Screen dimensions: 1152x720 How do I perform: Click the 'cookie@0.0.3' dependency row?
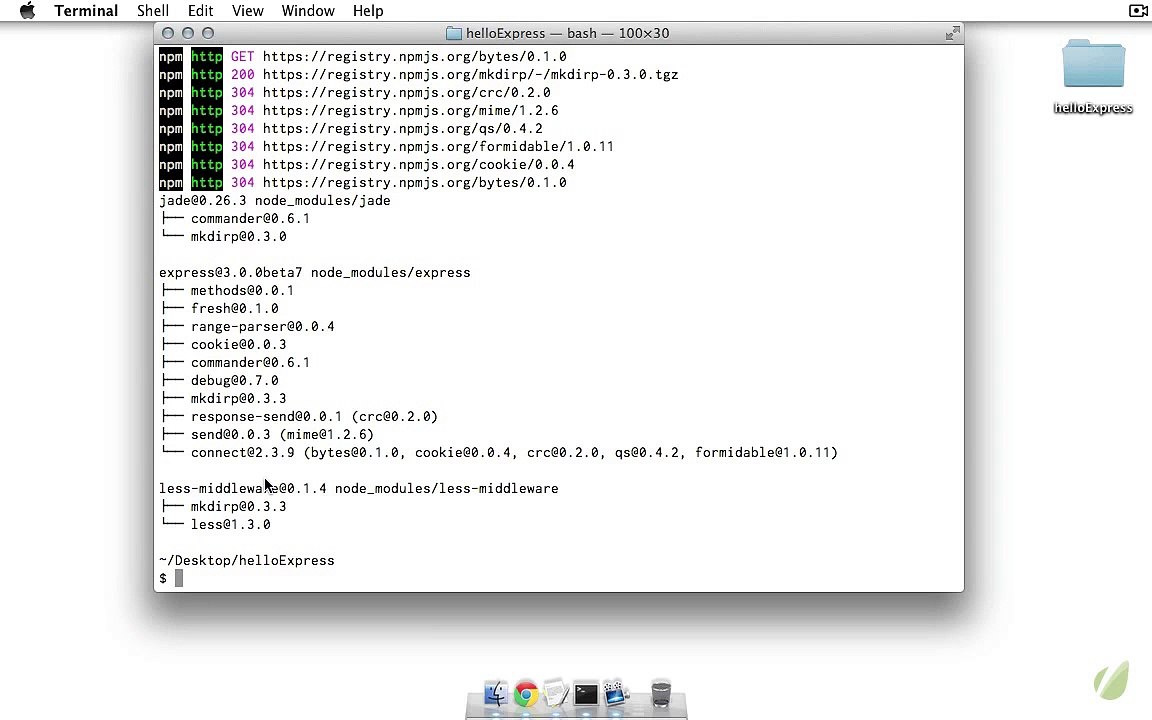pyautogui.click(x=239, y=345)
